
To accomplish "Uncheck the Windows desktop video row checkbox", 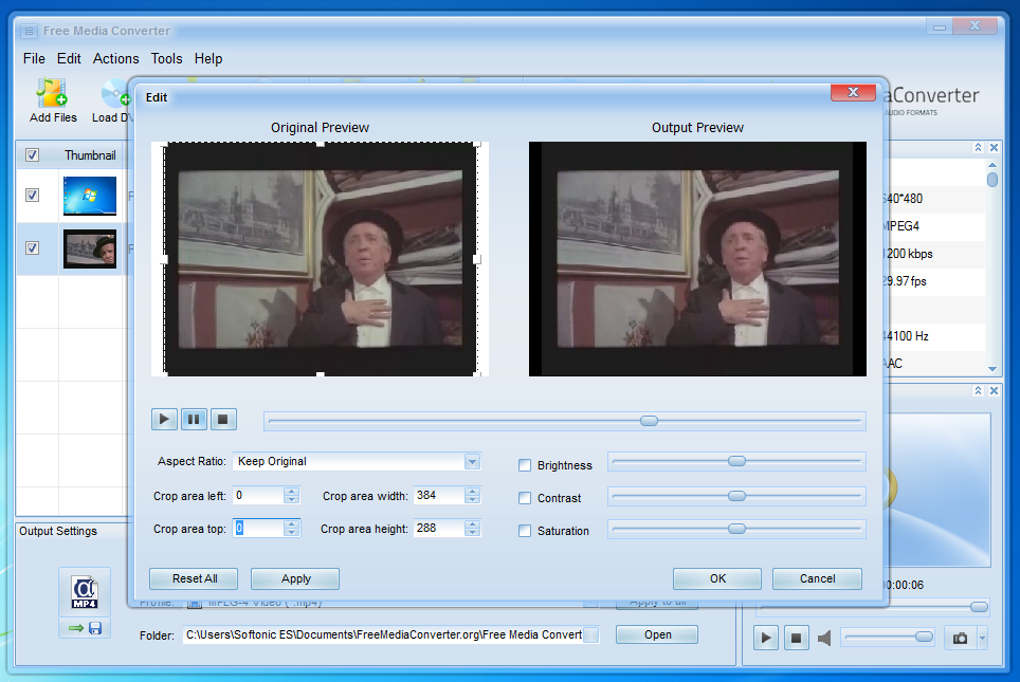I will click(x=32, y=195).
